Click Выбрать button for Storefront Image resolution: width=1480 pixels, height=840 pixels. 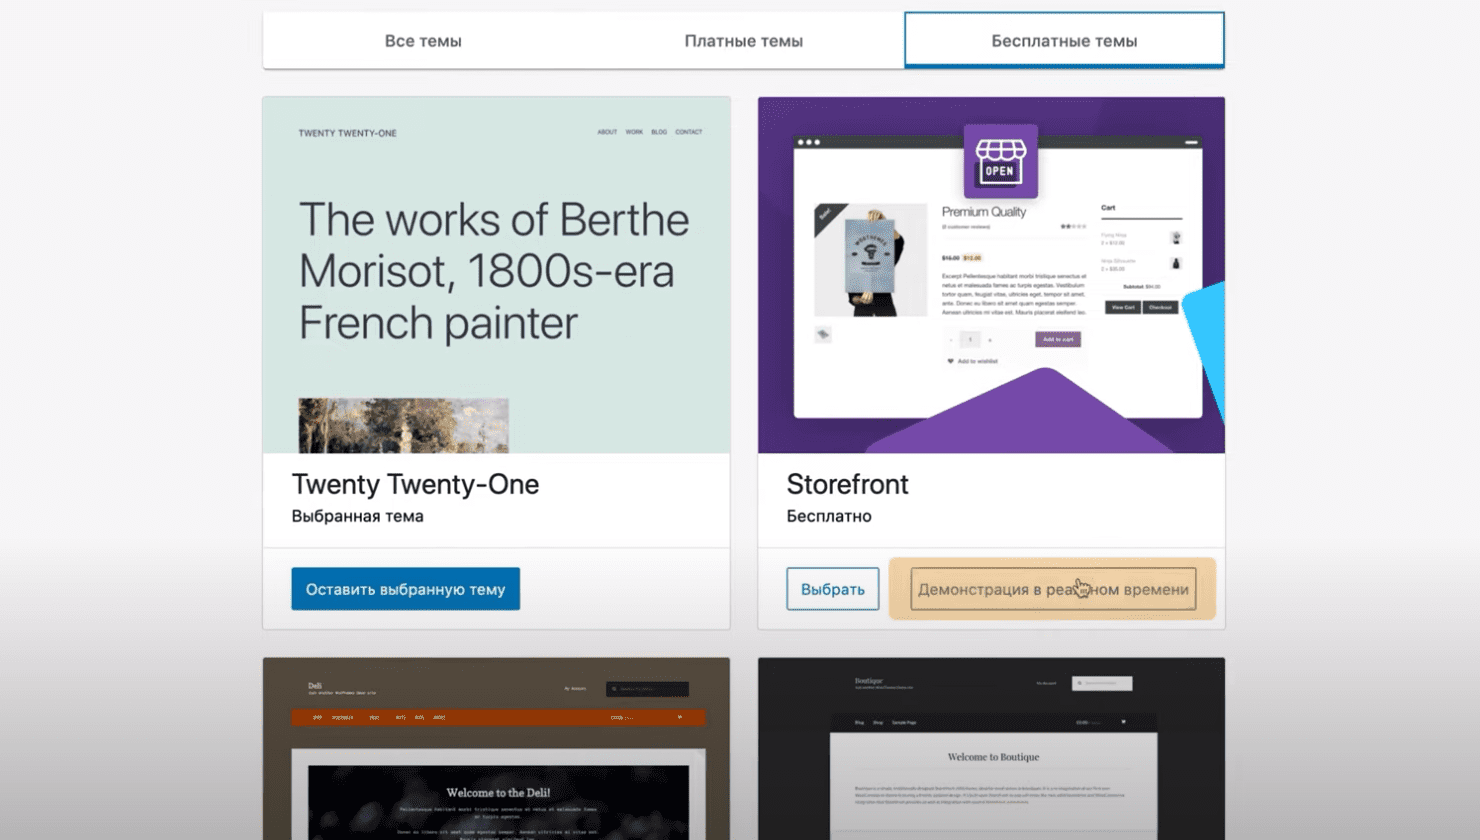(832, 589)
